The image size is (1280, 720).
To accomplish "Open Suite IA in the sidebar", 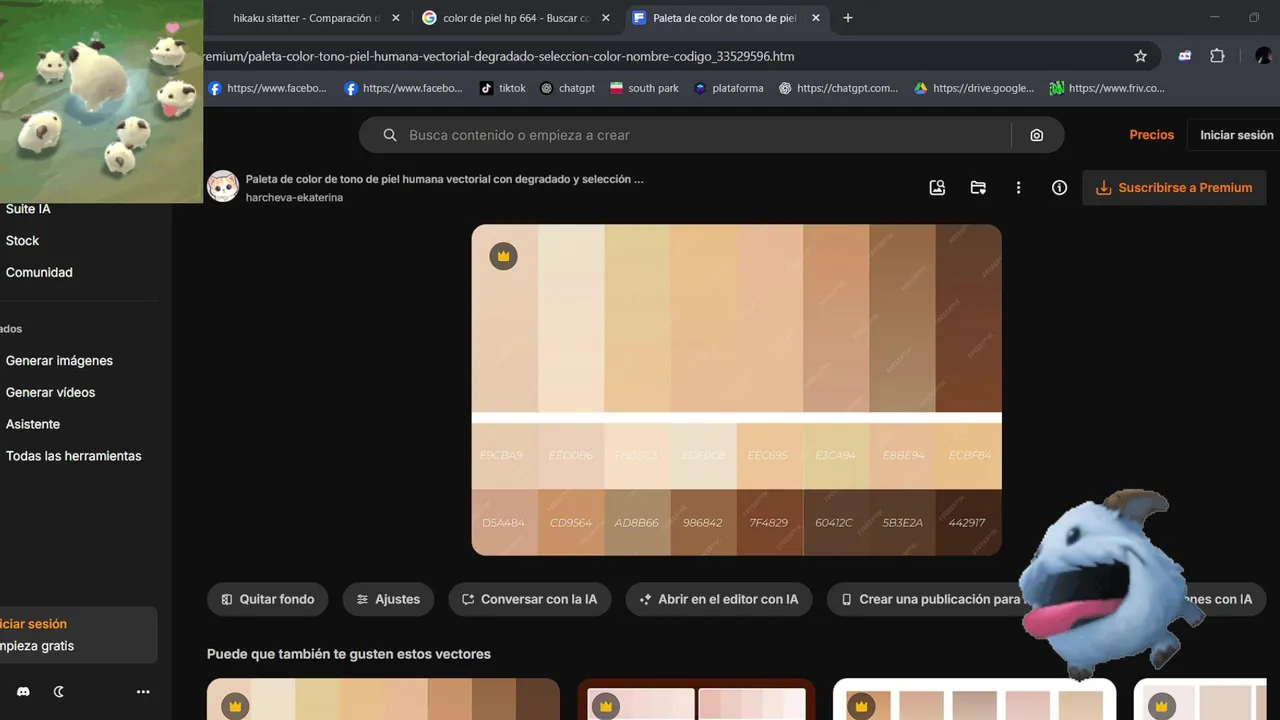I will [x=28, y=209].
